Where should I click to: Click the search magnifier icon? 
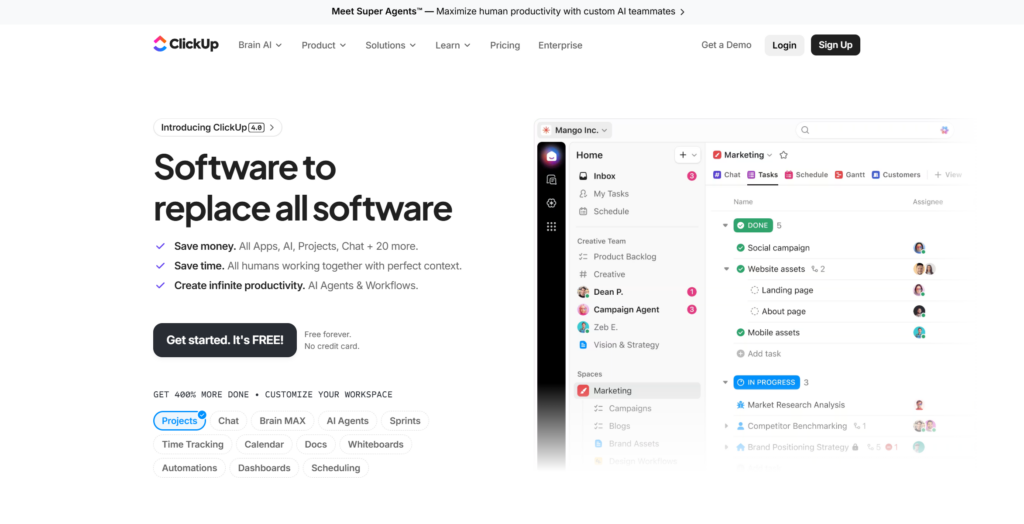coord(805,130)
